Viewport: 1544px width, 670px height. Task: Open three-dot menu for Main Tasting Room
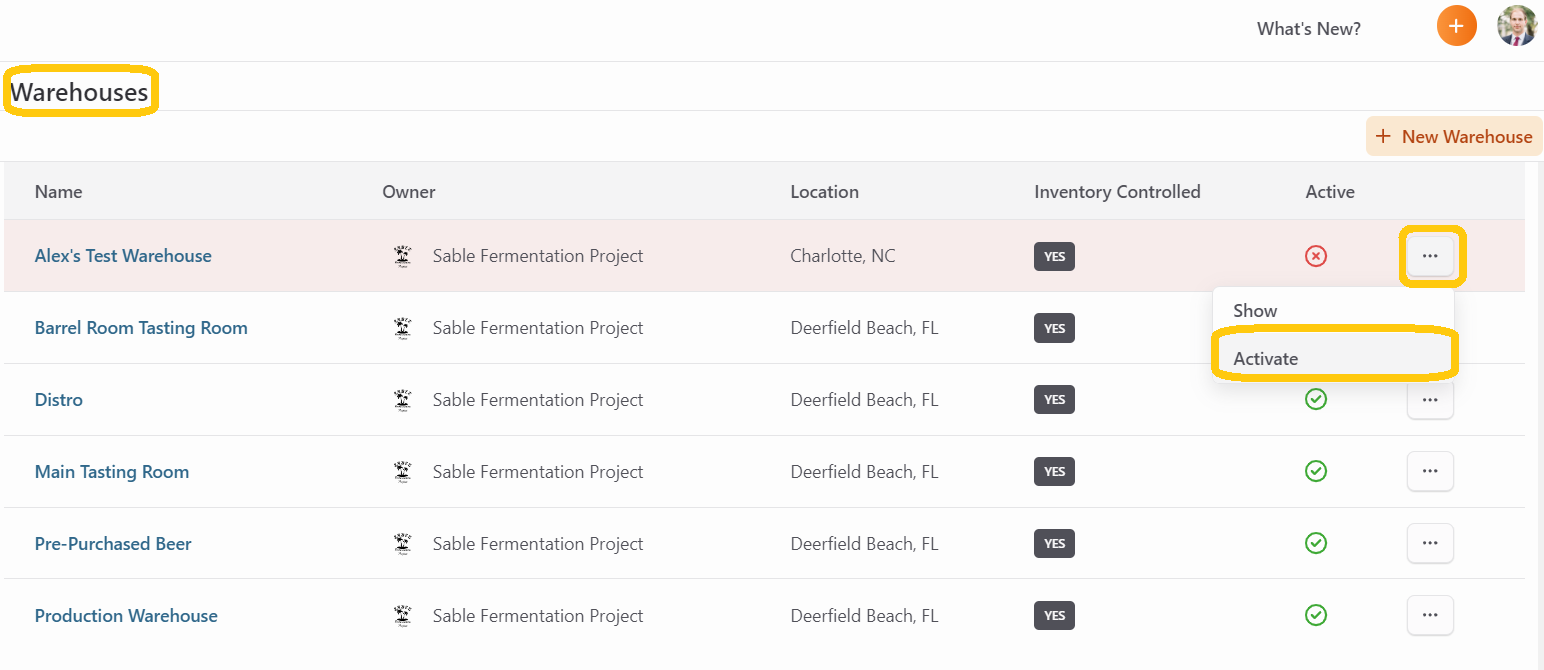(x=1430, y=471)
